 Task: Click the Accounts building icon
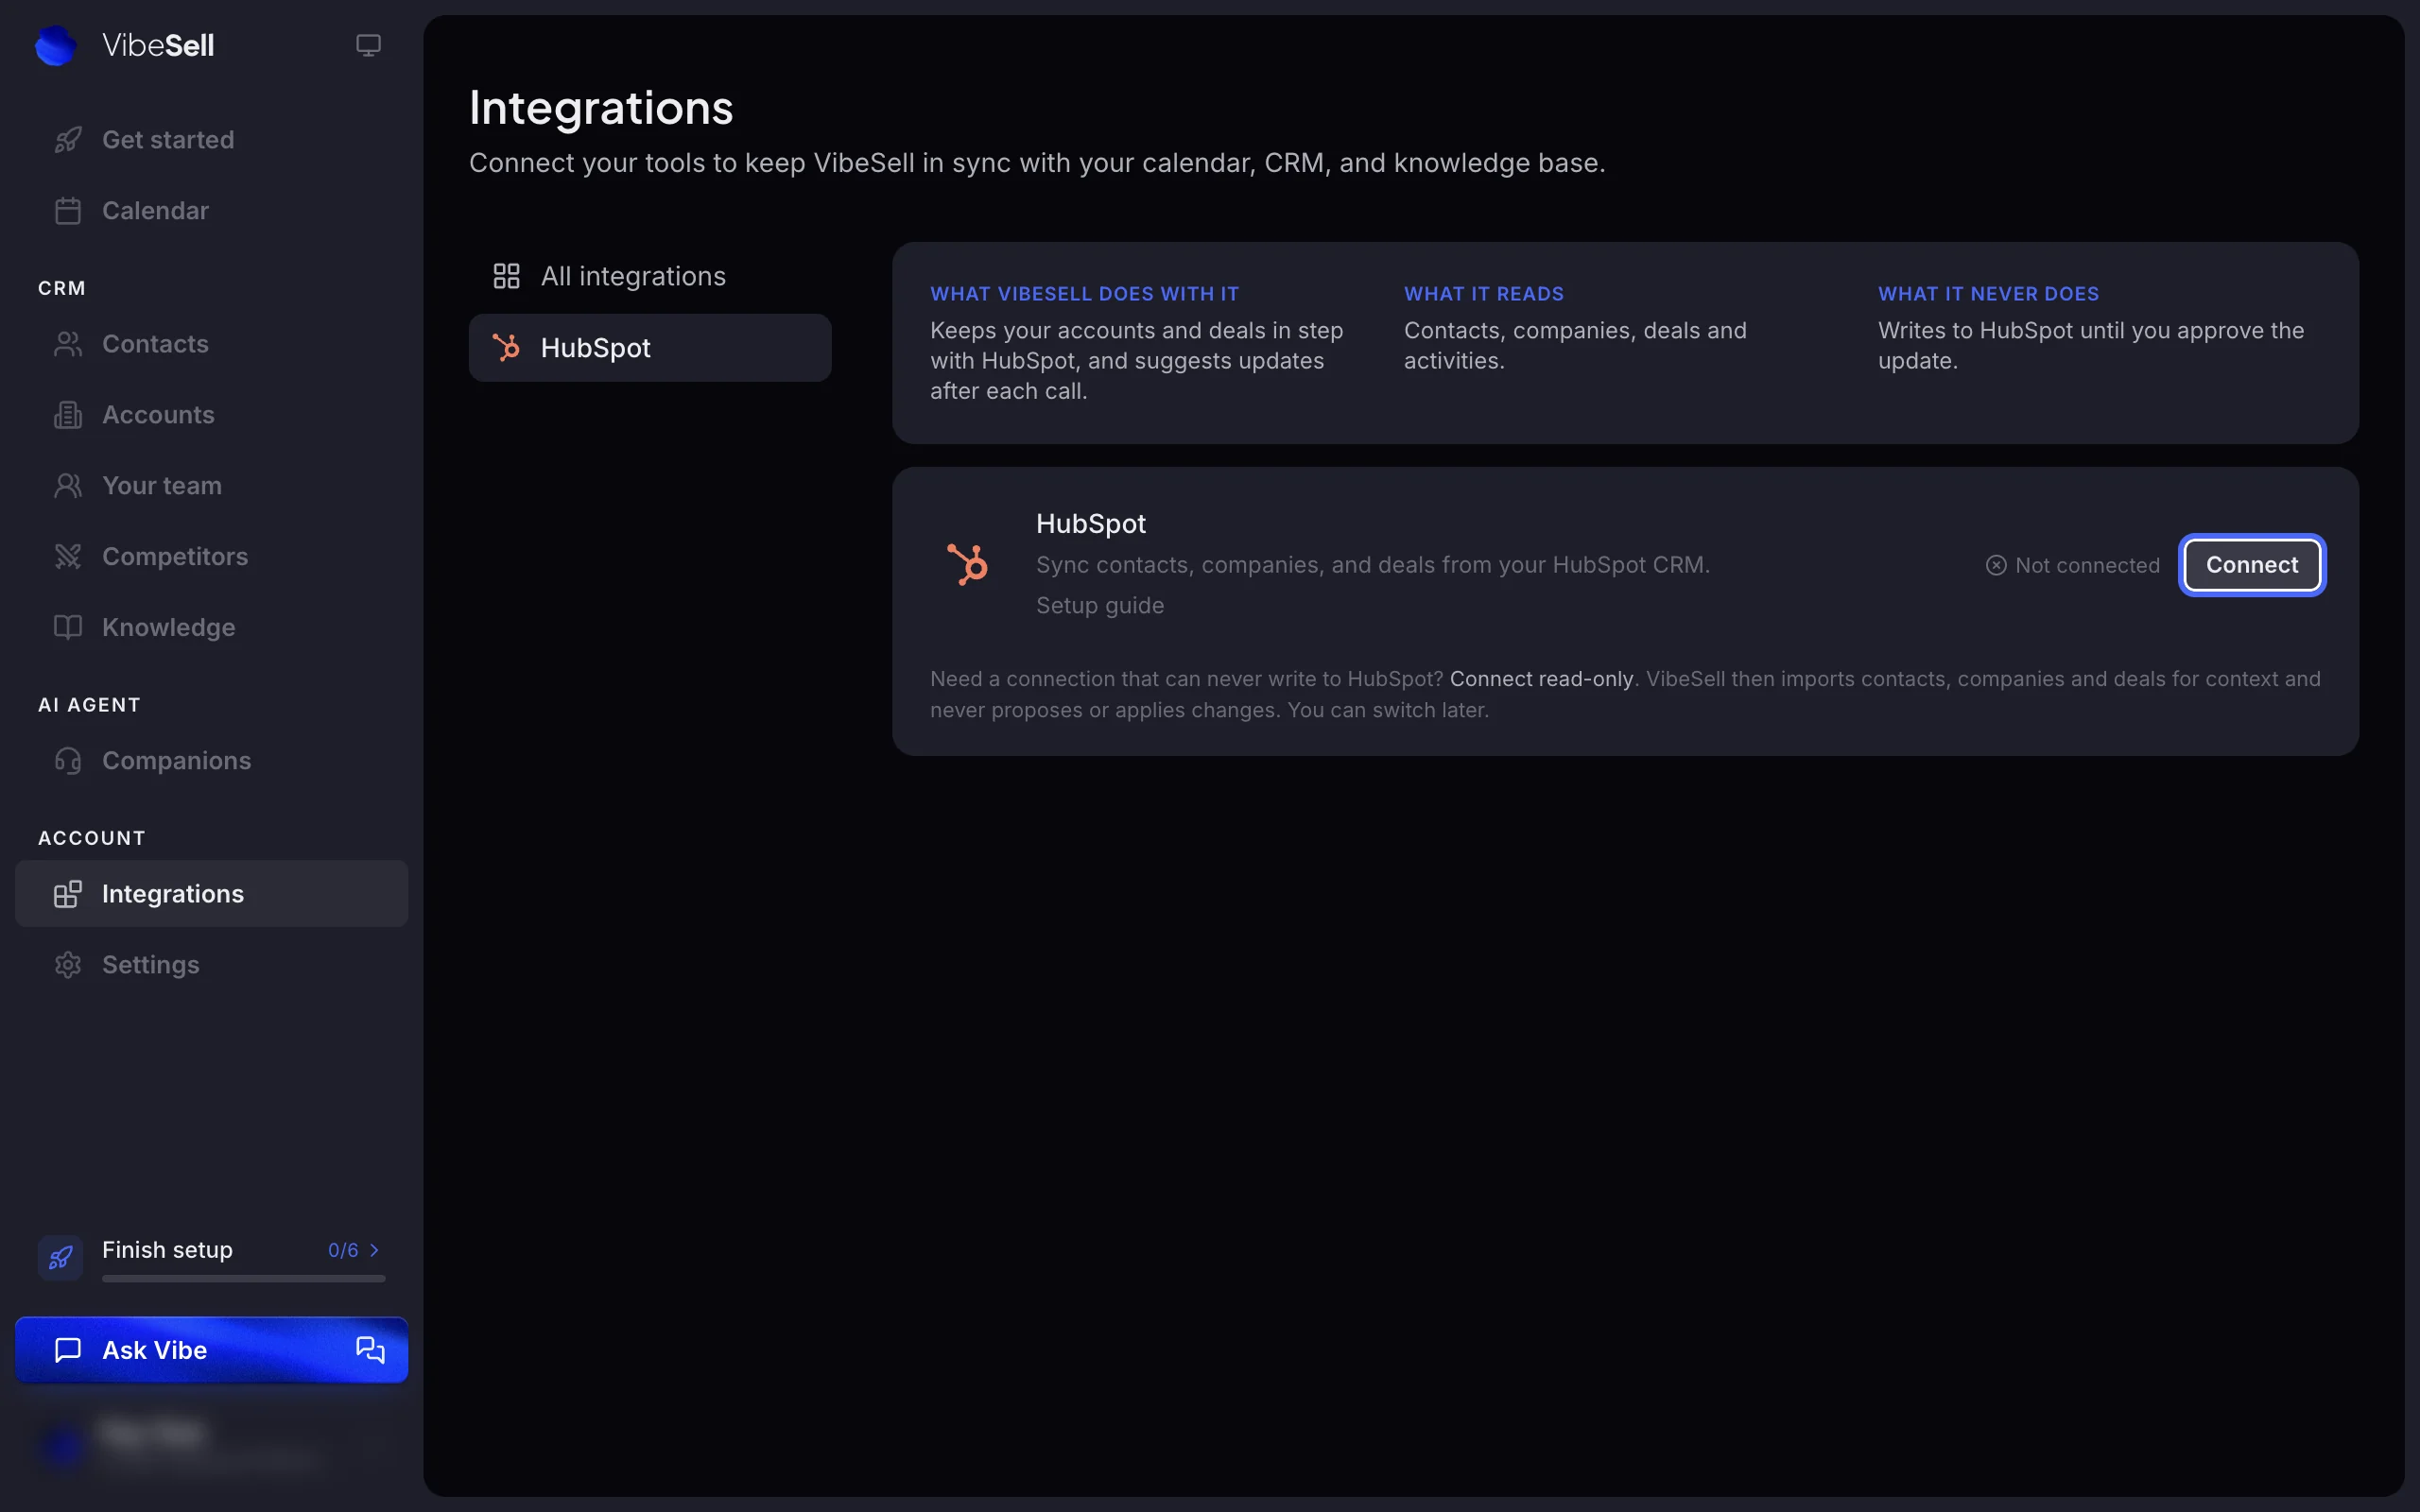pos(68,415)
